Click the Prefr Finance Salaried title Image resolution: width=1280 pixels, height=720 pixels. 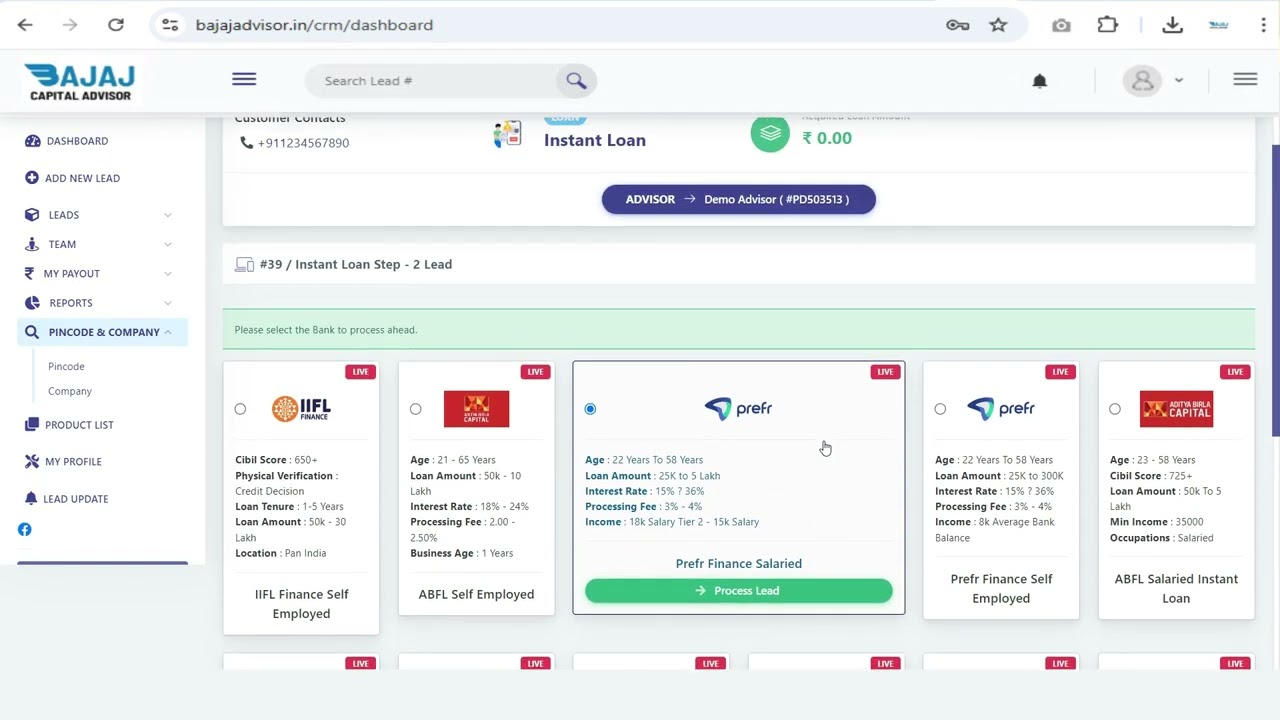pos(739,564)
